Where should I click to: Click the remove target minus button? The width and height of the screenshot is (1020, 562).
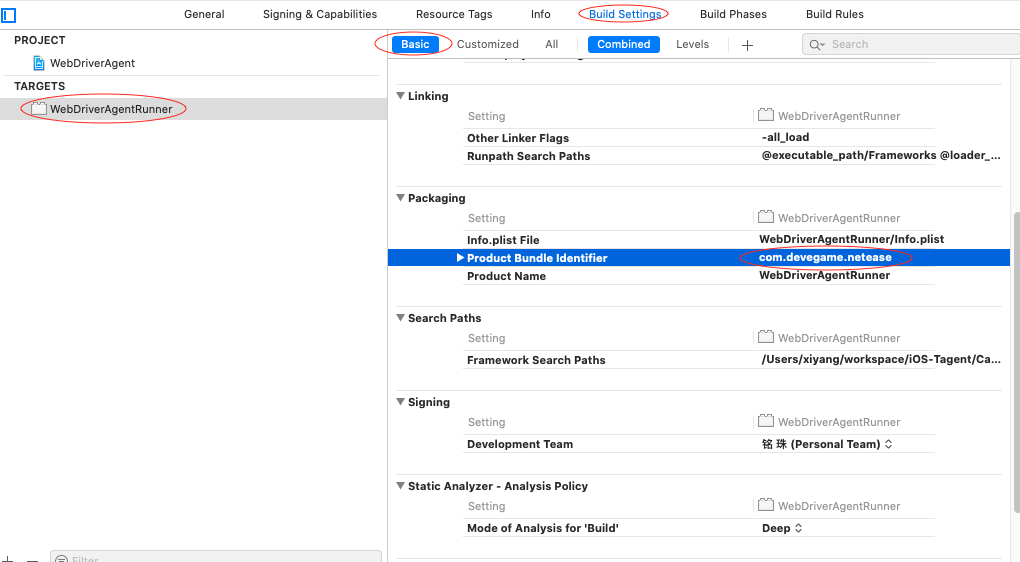click(33, 559)
